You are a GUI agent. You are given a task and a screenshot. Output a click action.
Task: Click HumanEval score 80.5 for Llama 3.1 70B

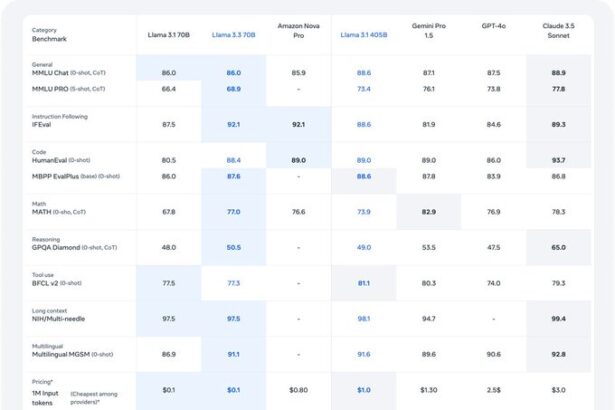(x=169, y=160)
